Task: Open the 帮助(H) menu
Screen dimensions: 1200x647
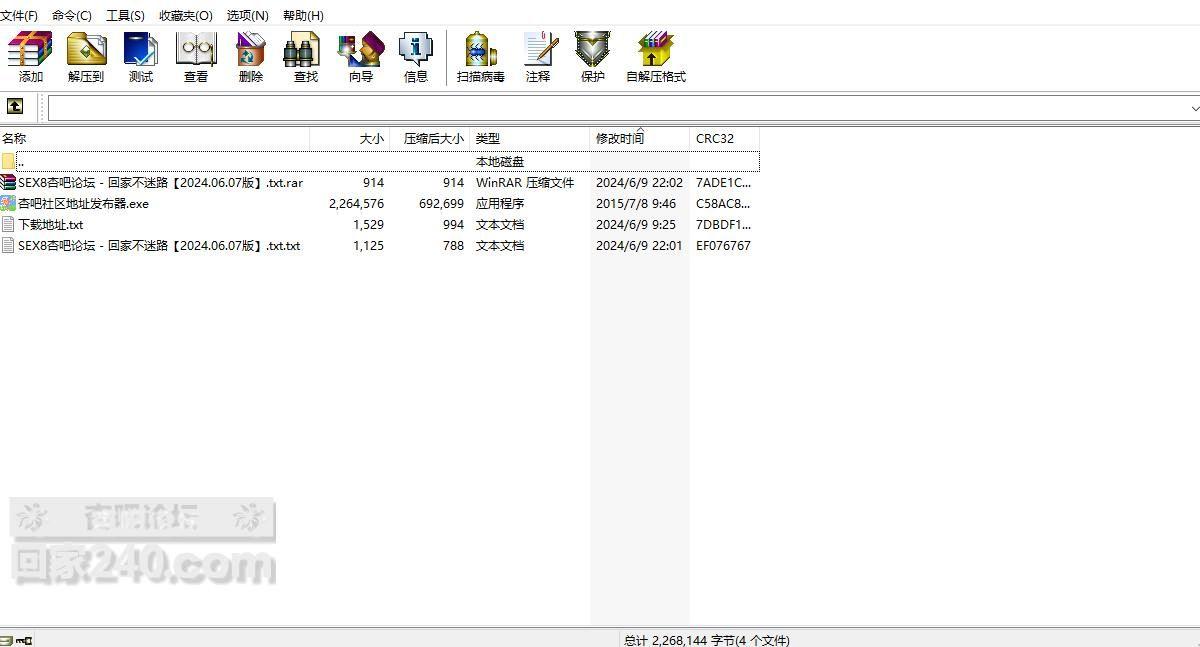Action: (x=303, y=15)
